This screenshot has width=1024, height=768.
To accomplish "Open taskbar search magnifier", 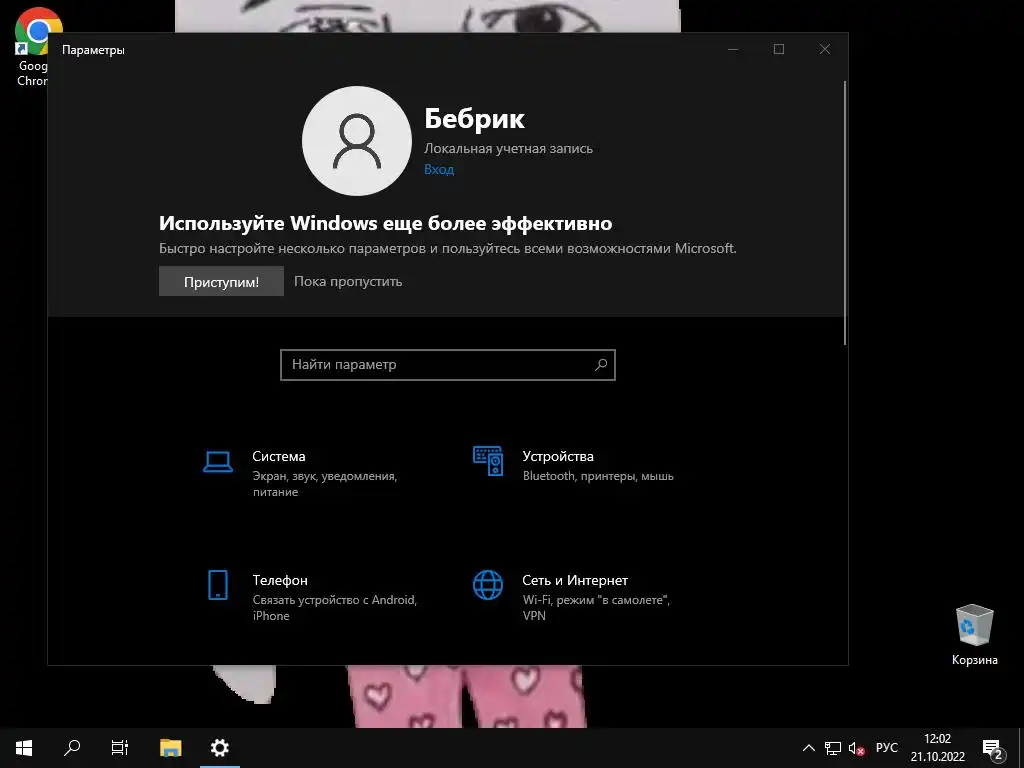I will (x=72, y=748).
